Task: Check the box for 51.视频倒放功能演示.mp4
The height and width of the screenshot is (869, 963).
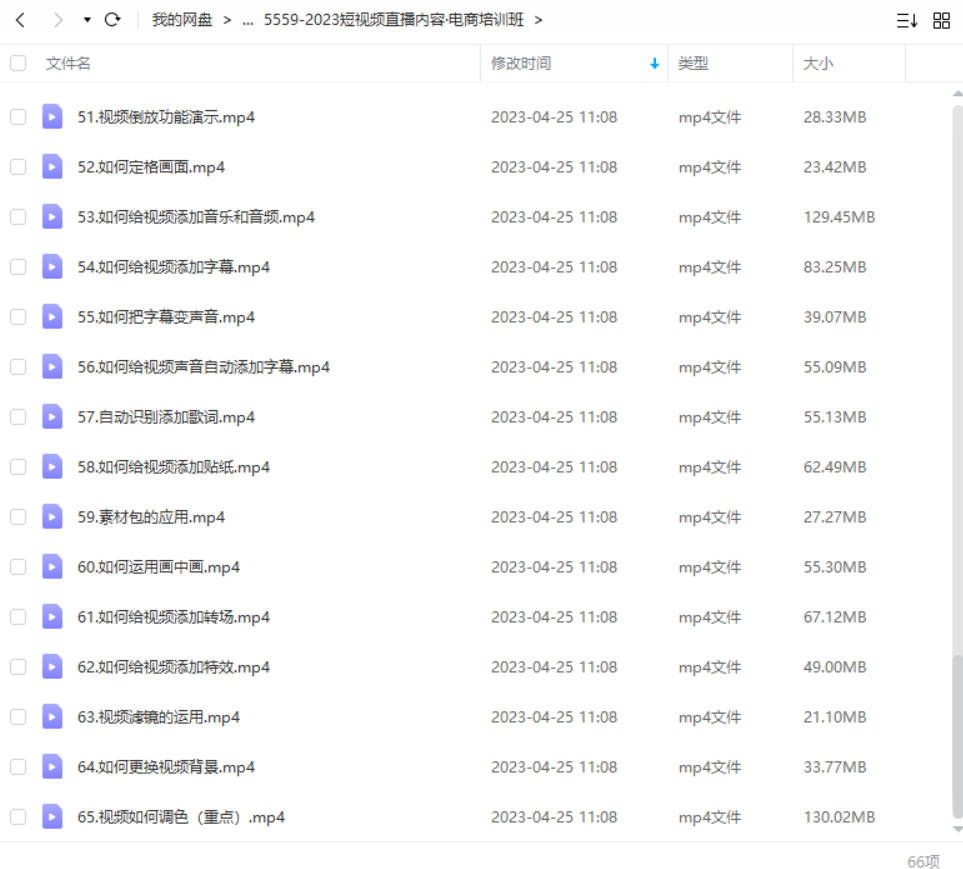Action: [18, 117]
